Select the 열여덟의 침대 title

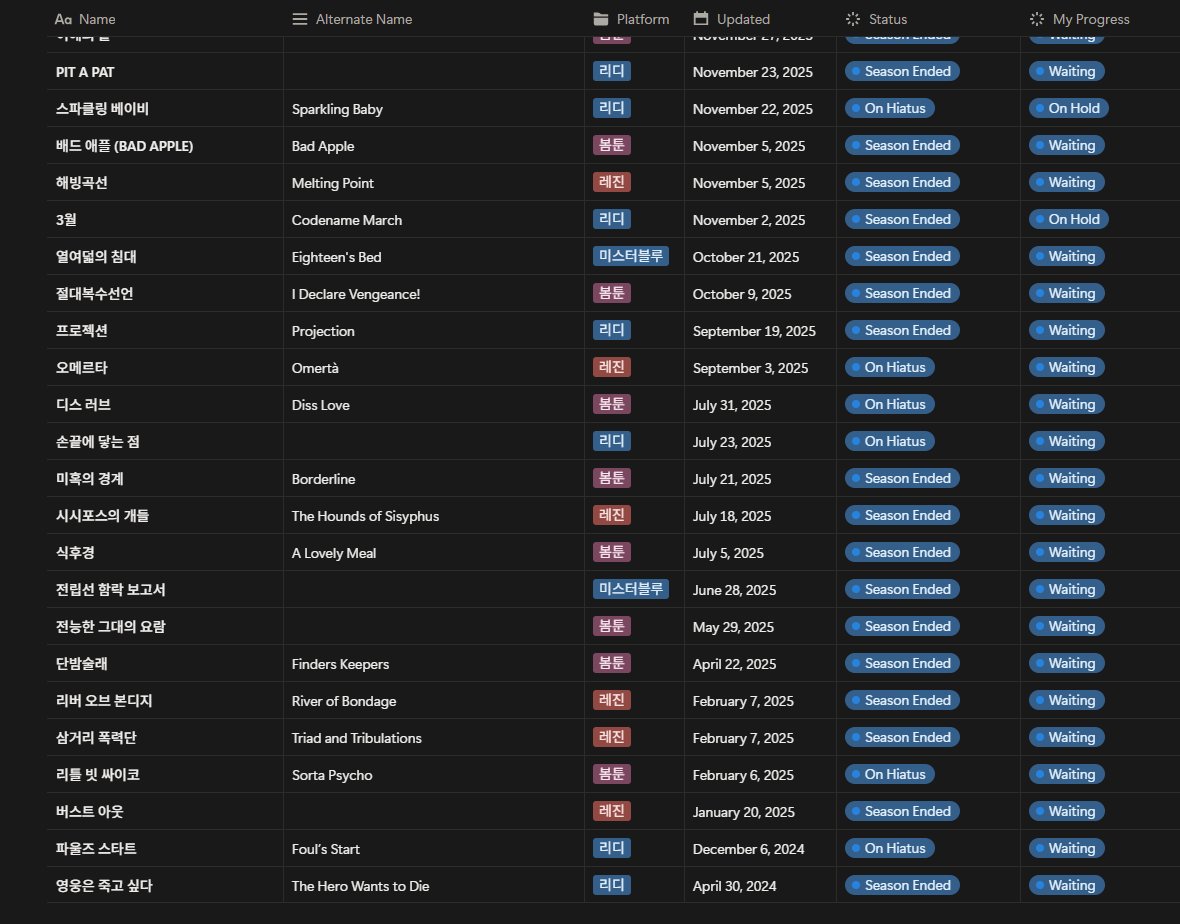[x=96, y=257]
